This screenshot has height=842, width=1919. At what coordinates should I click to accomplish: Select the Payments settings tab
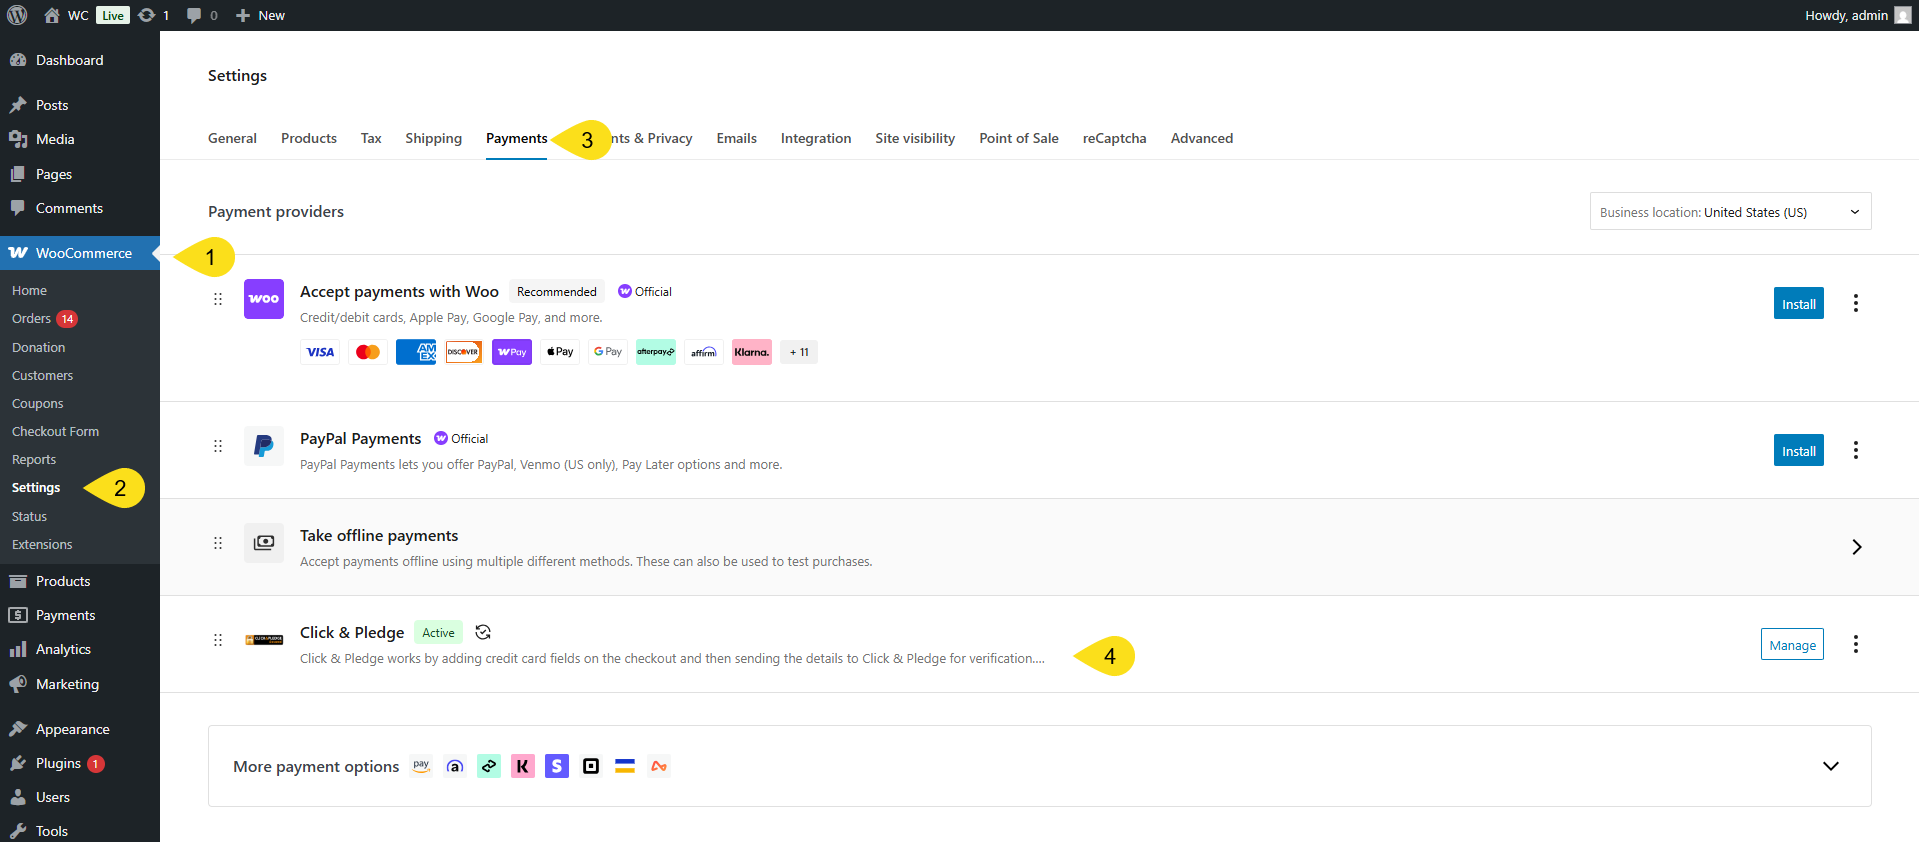coord(517,138)
